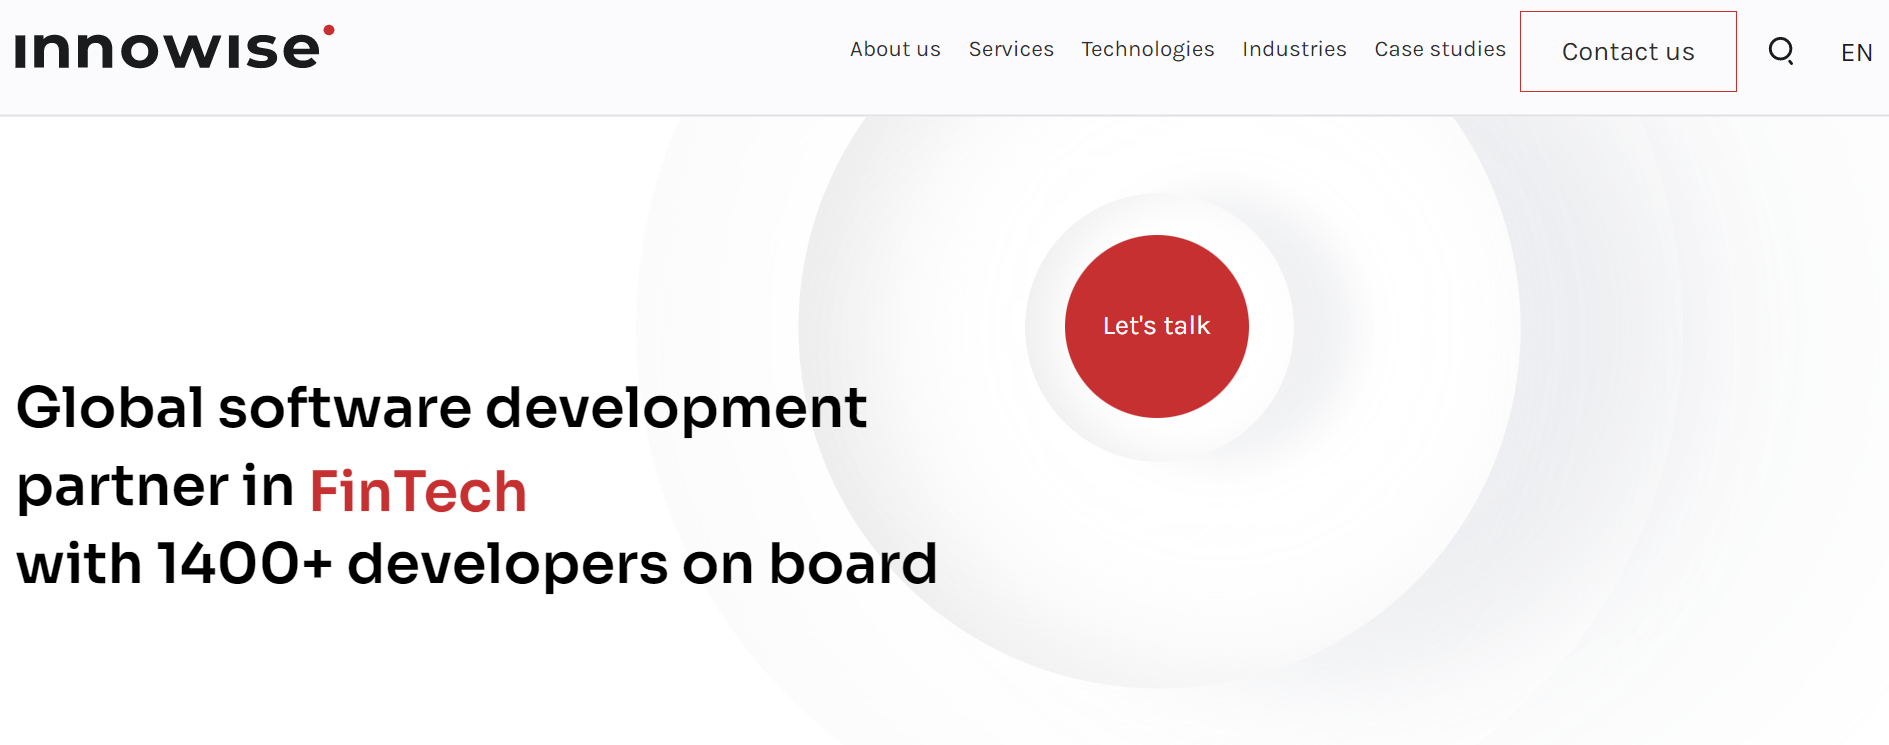Open the Services menu
Screen dimensions: 1889x745
pos(1011,49)
